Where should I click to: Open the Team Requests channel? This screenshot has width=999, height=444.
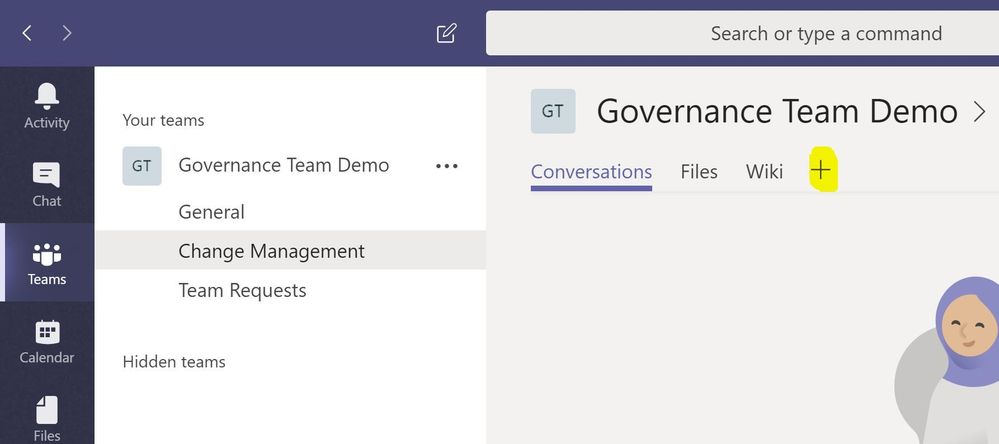242,291
